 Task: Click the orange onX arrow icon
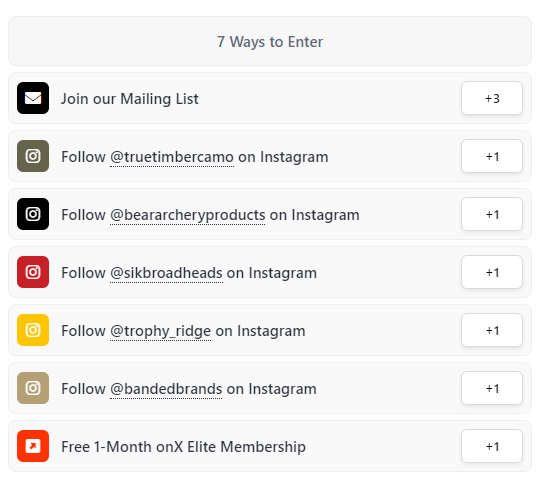(33, 446)
